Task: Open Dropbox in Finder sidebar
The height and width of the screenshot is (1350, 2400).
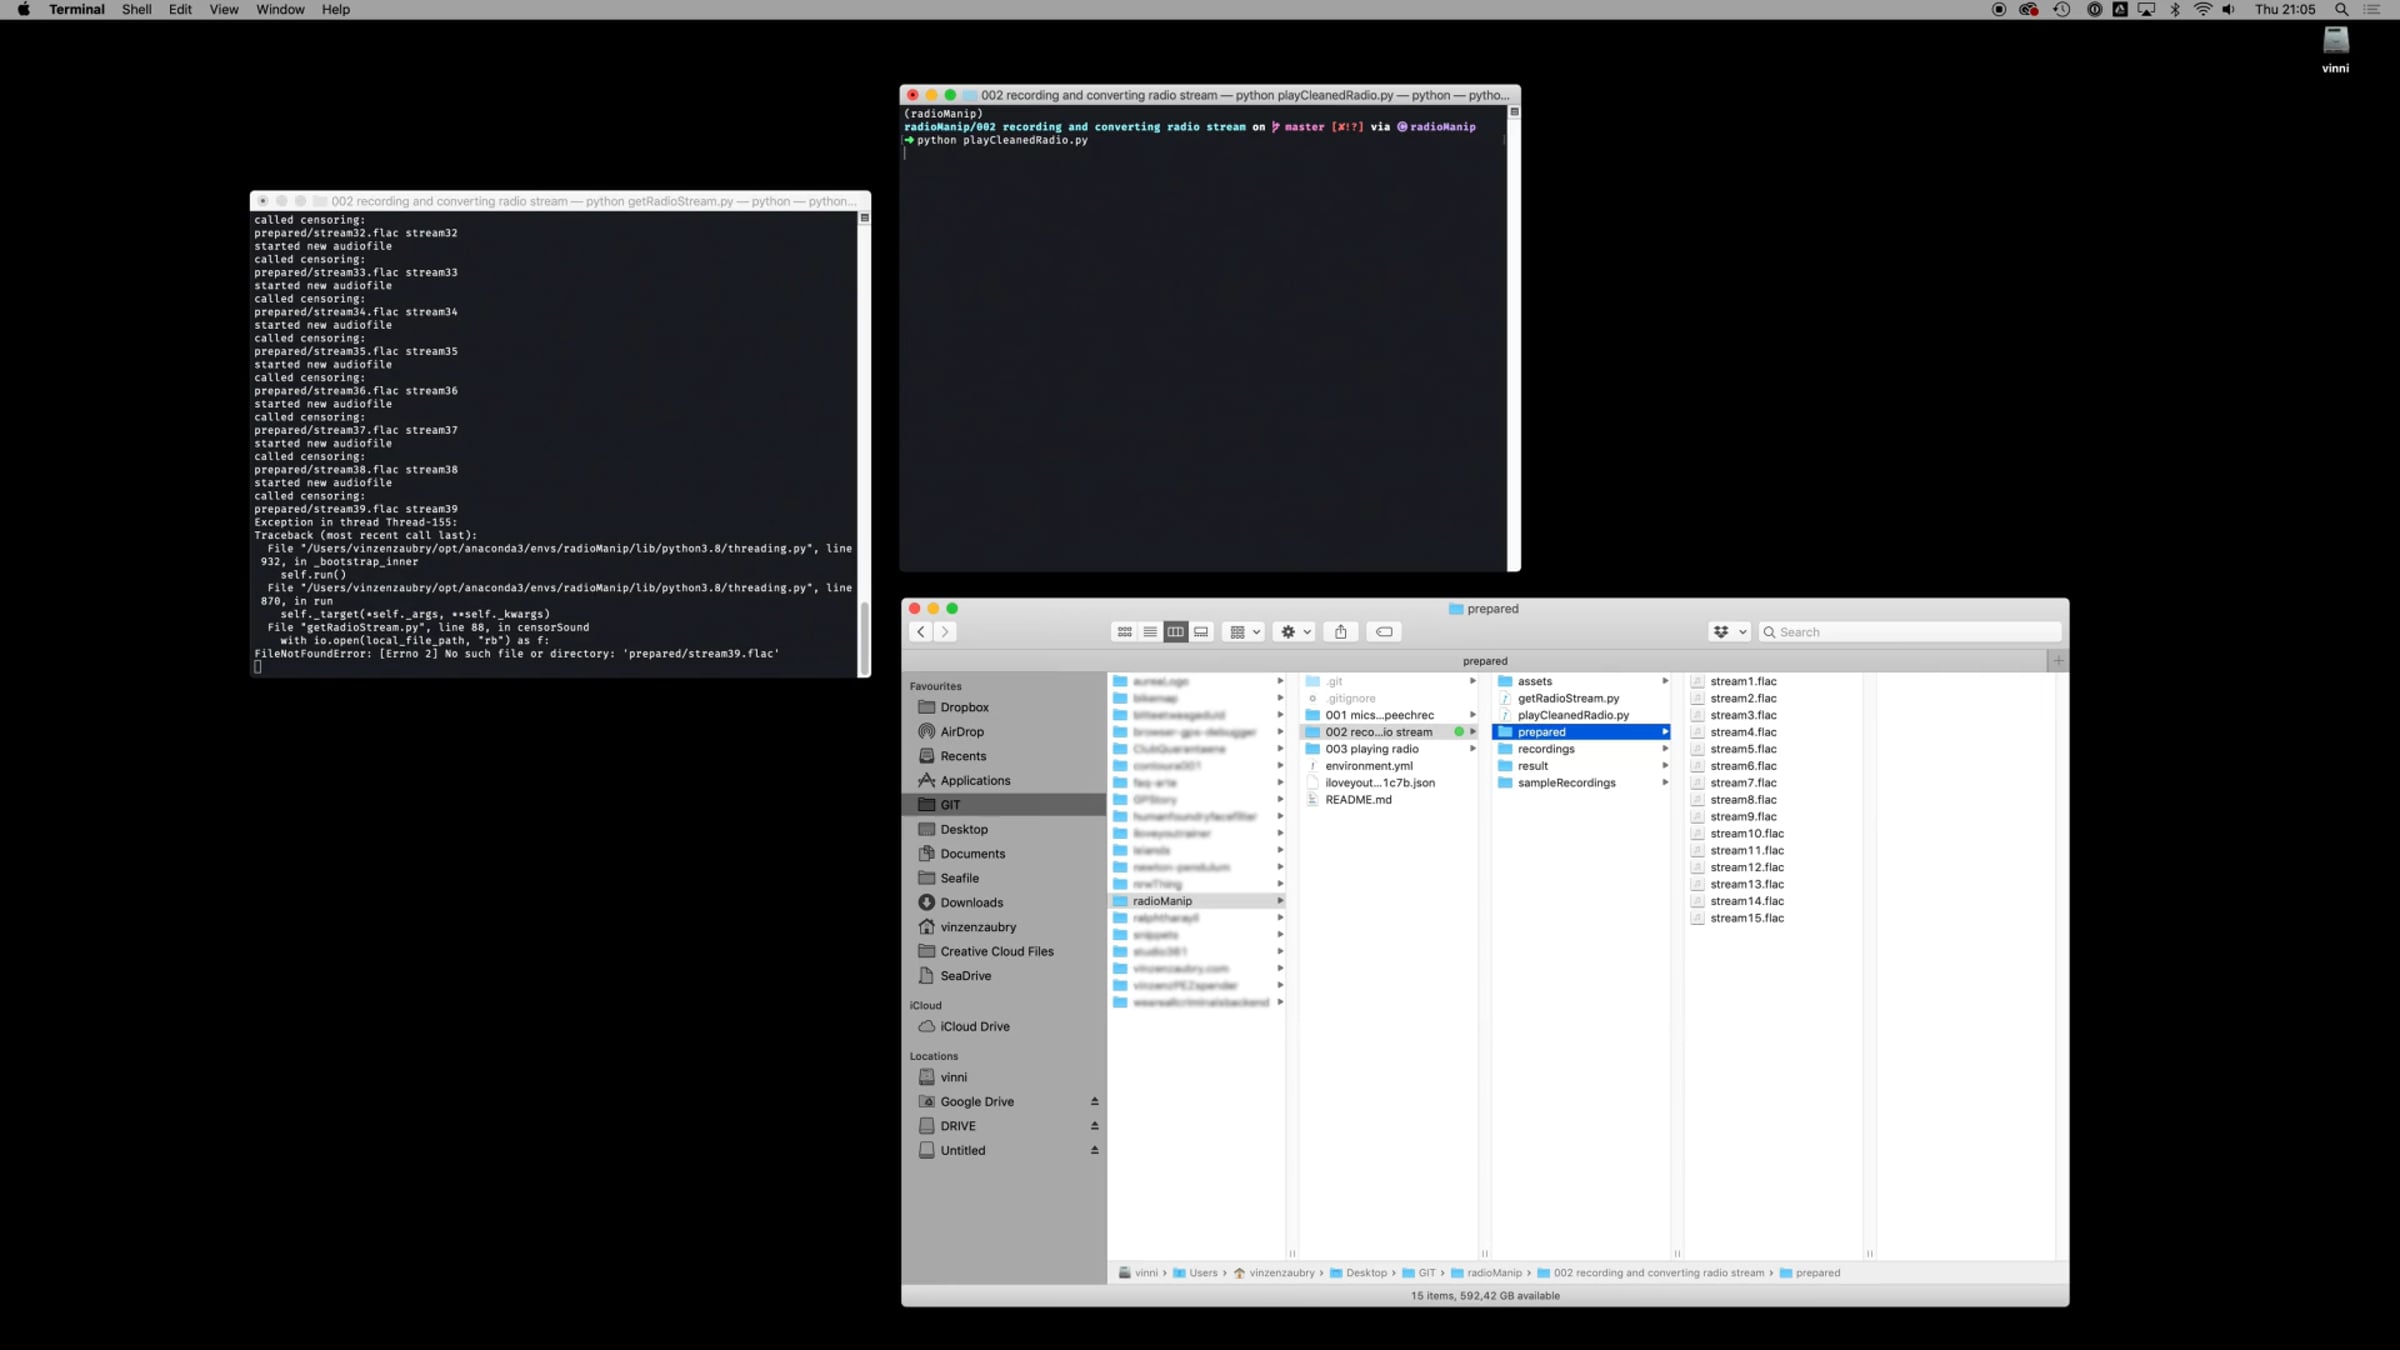Action: [964, 707]
